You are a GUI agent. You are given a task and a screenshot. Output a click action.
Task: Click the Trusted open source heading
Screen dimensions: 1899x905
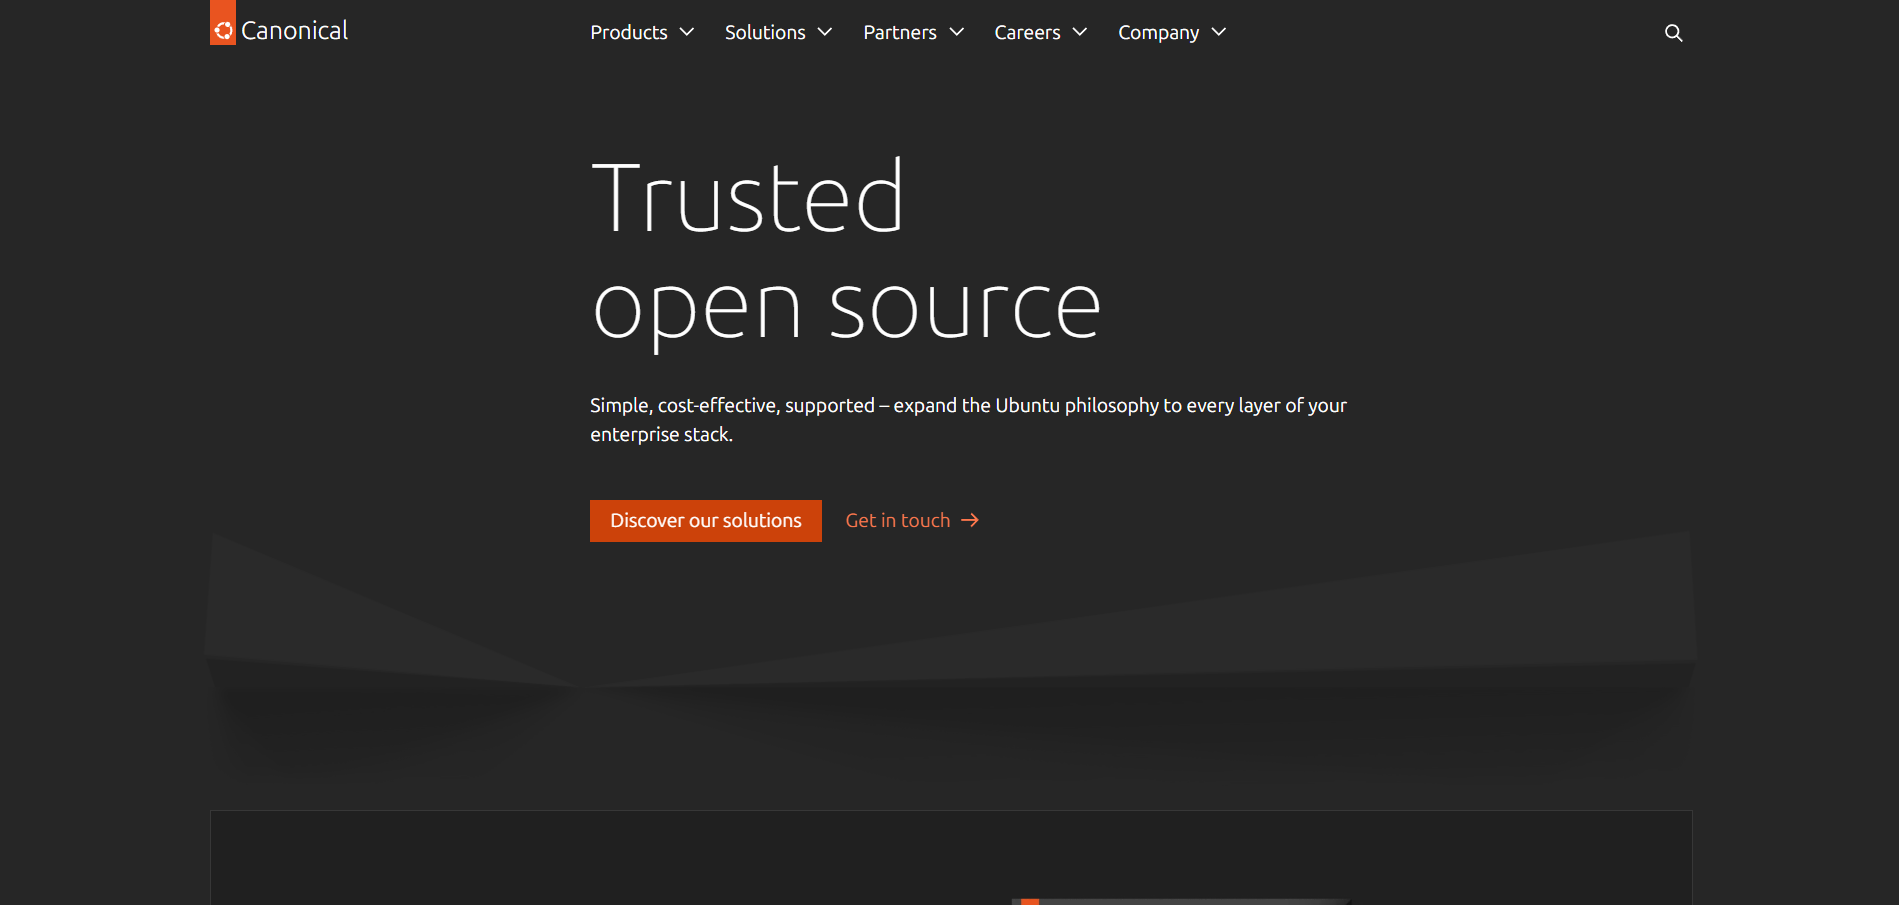pos(845,250)
